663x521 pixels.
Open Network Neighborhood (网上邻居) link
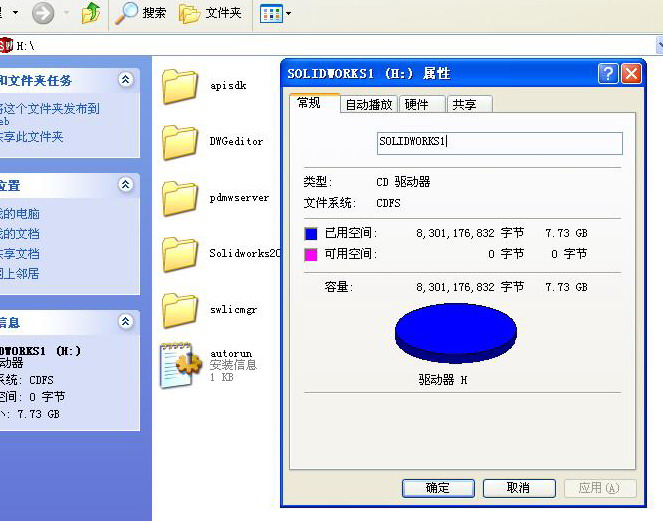[19, 273]
